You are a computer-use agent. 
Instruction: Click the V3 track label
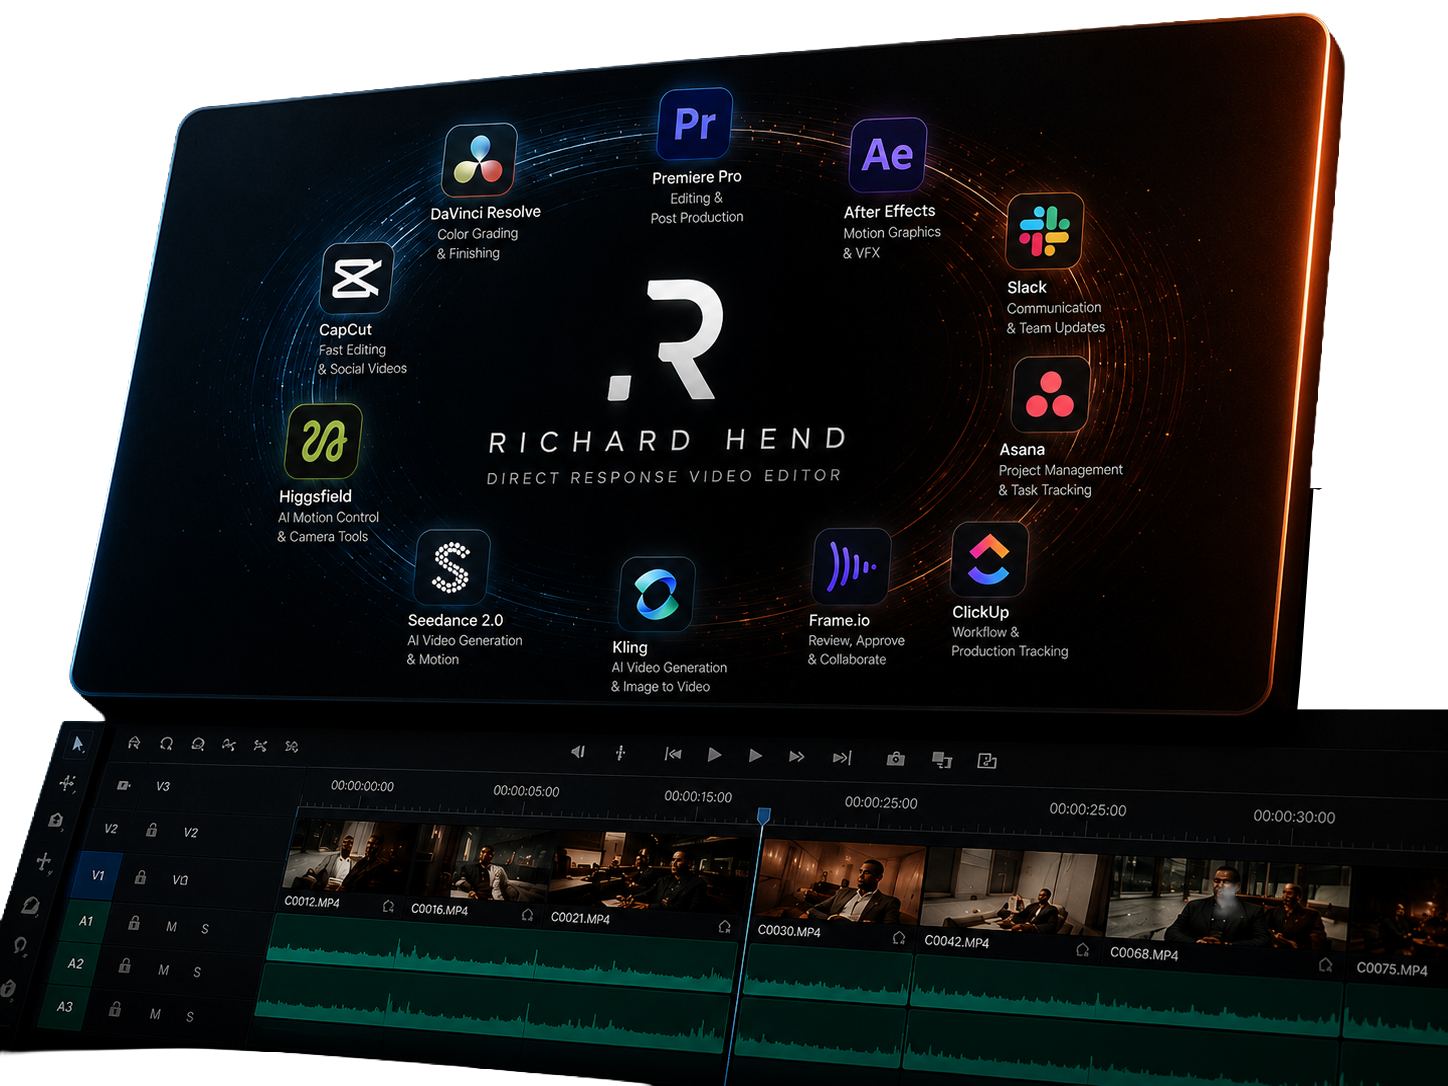point(163,787)
